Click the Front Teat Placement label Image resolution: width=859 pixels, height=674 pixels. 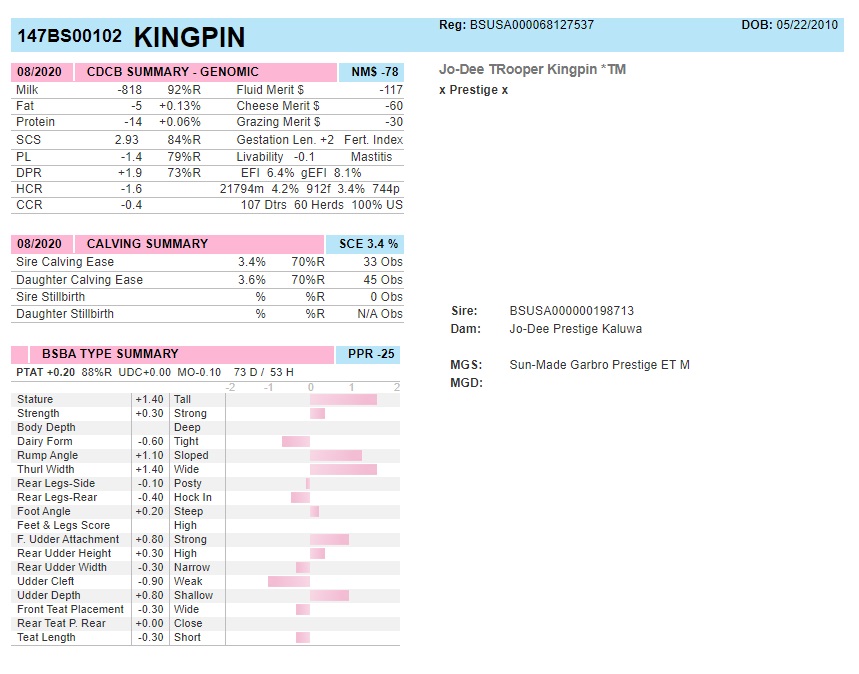[71, 609]
